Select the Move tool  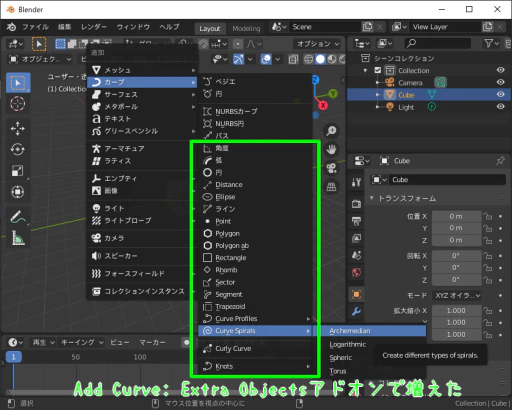click(x=18, y=128)
